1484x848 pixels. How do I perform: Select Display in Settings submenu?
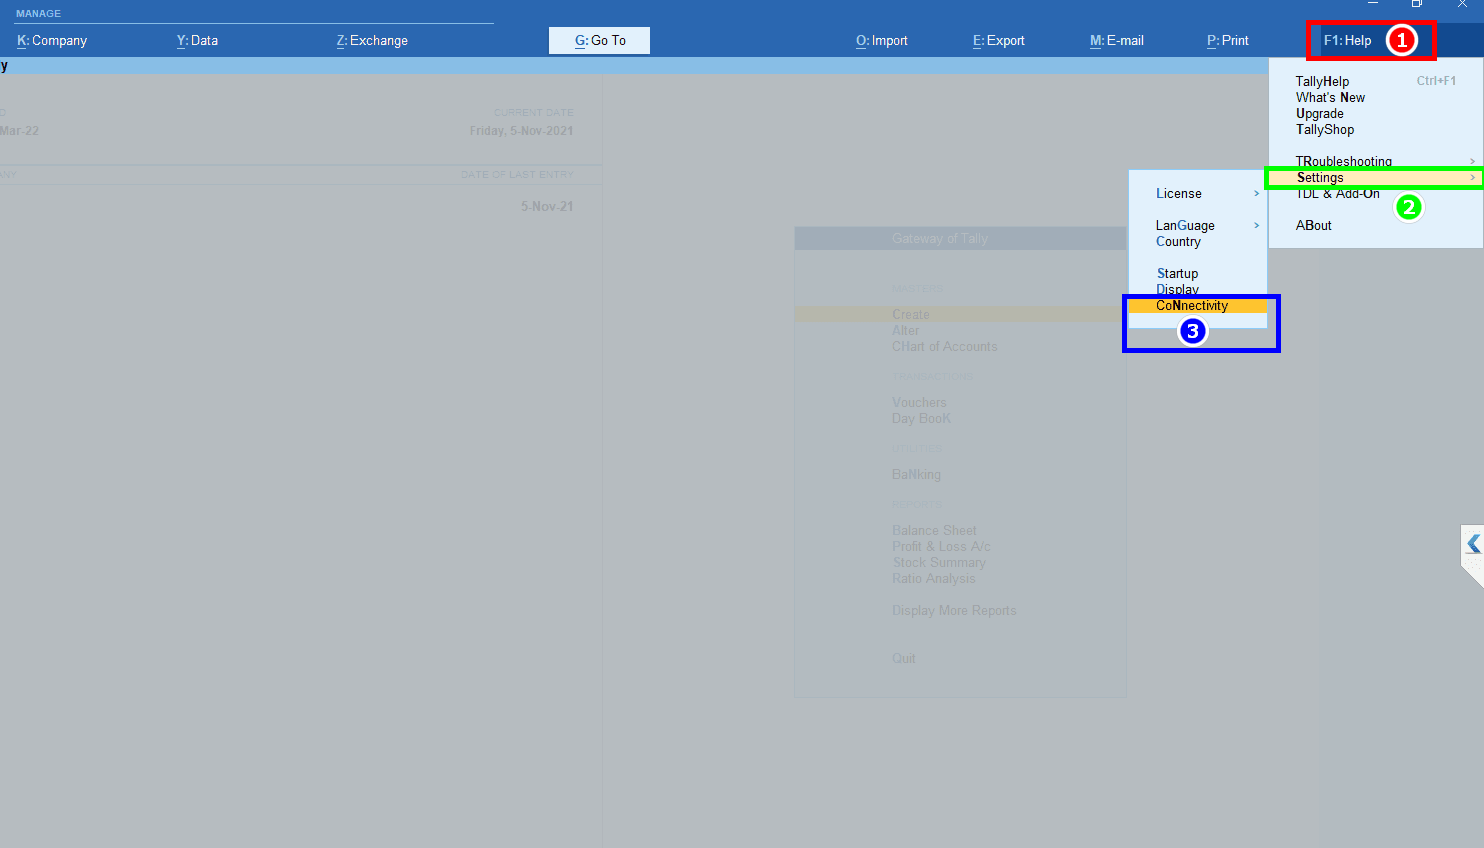point(1177,289)
